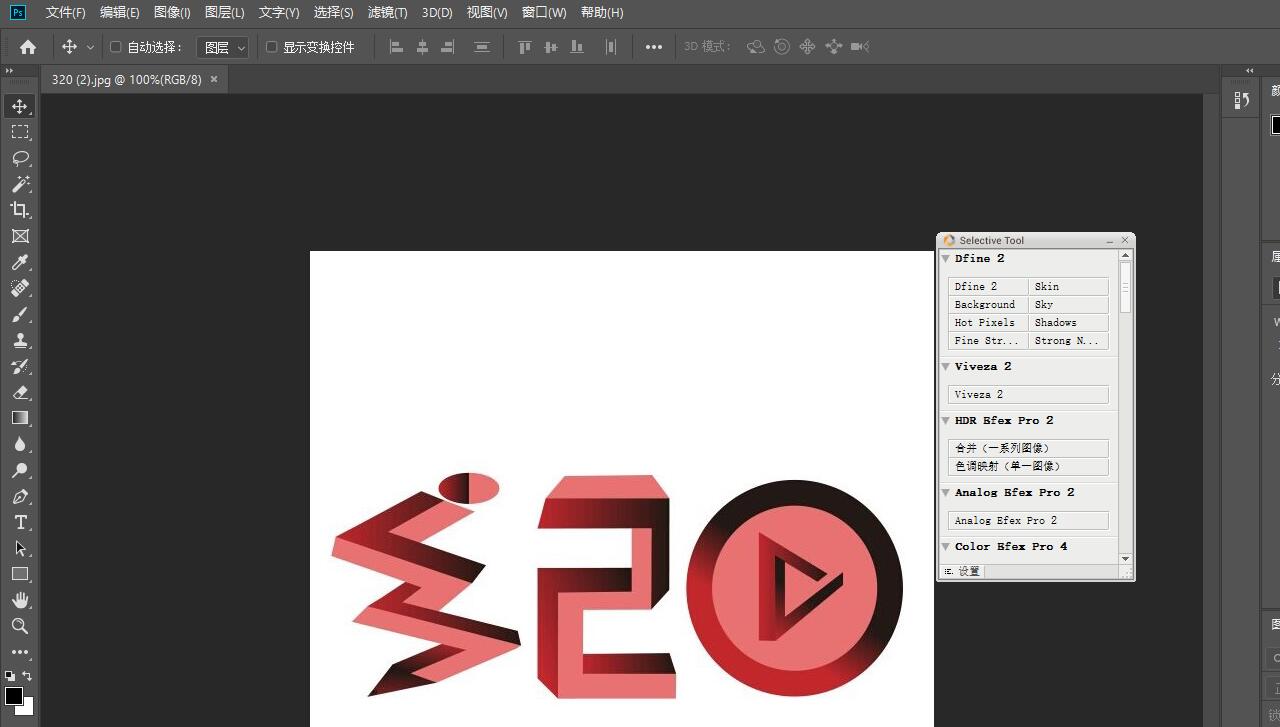Screen dimensions: 1280x727
Task: Click the black foreground color swatch
Action: click(x=13, y=695)
